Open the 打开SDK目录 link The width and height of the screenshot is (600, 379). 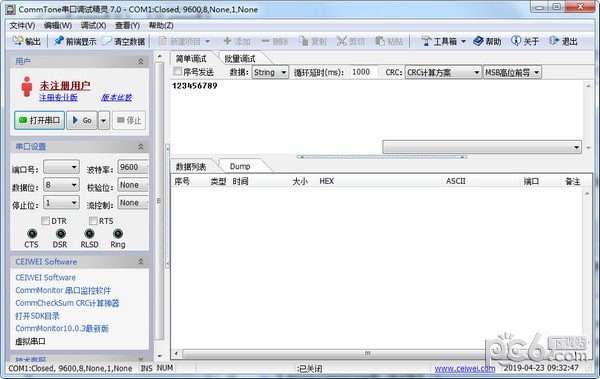(38, 316)
